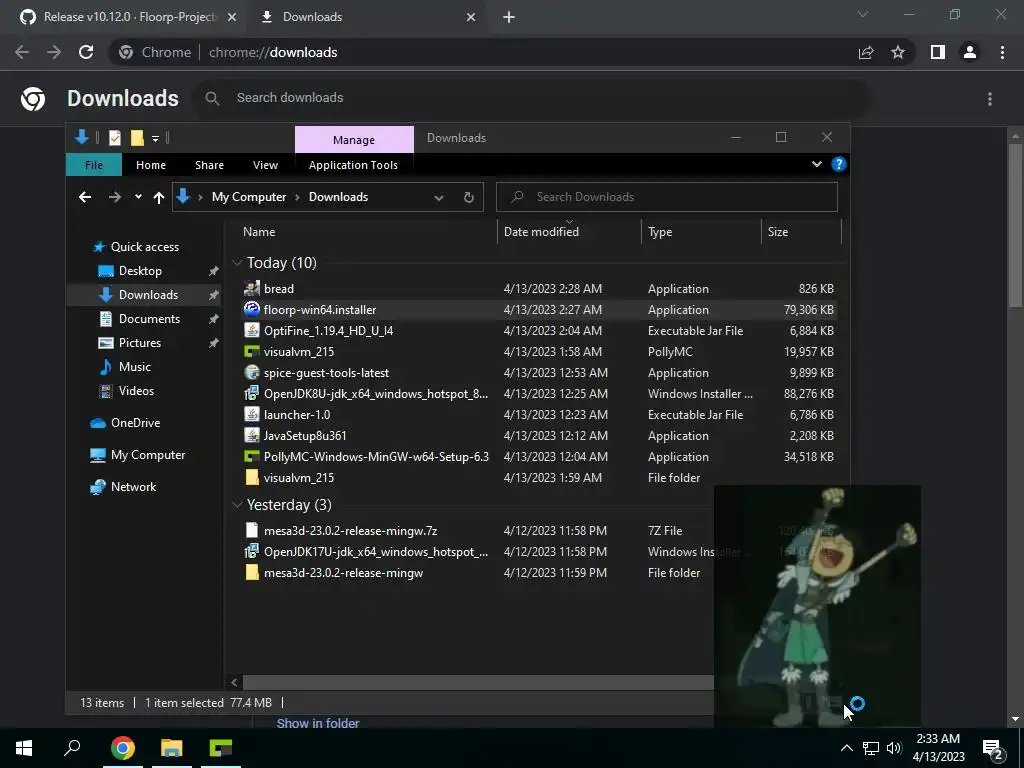The height and width of the screenshot is (768, 1024).
Task: Sort by the Type column header
Action: (x=660, y=232)
